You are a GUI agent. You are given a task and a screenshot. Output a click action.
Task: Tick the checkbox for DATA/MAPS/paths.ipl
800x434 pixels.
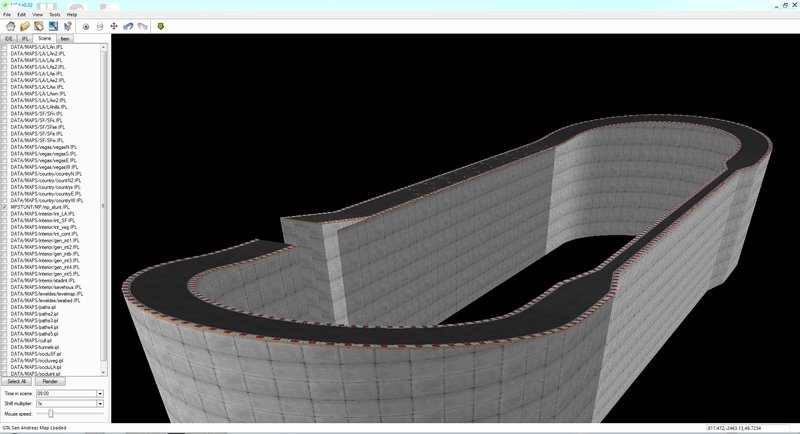(5, 307)
